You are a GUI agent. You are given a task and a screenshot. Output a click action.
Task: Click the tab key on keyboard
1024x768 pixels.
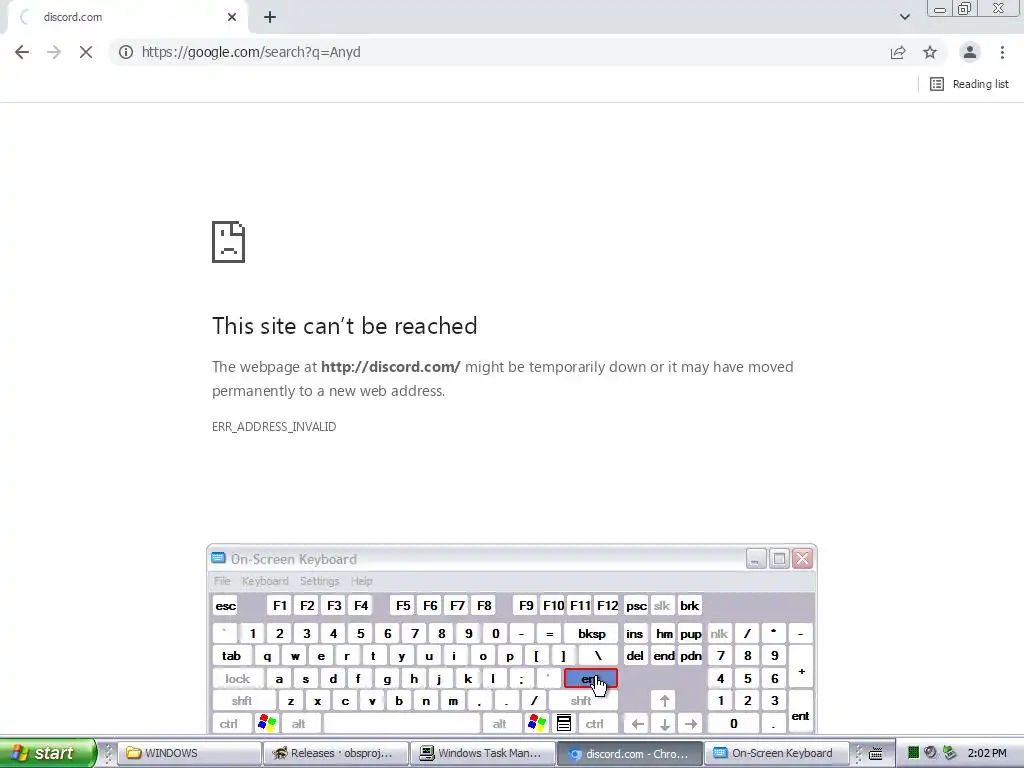click(231, 656)
